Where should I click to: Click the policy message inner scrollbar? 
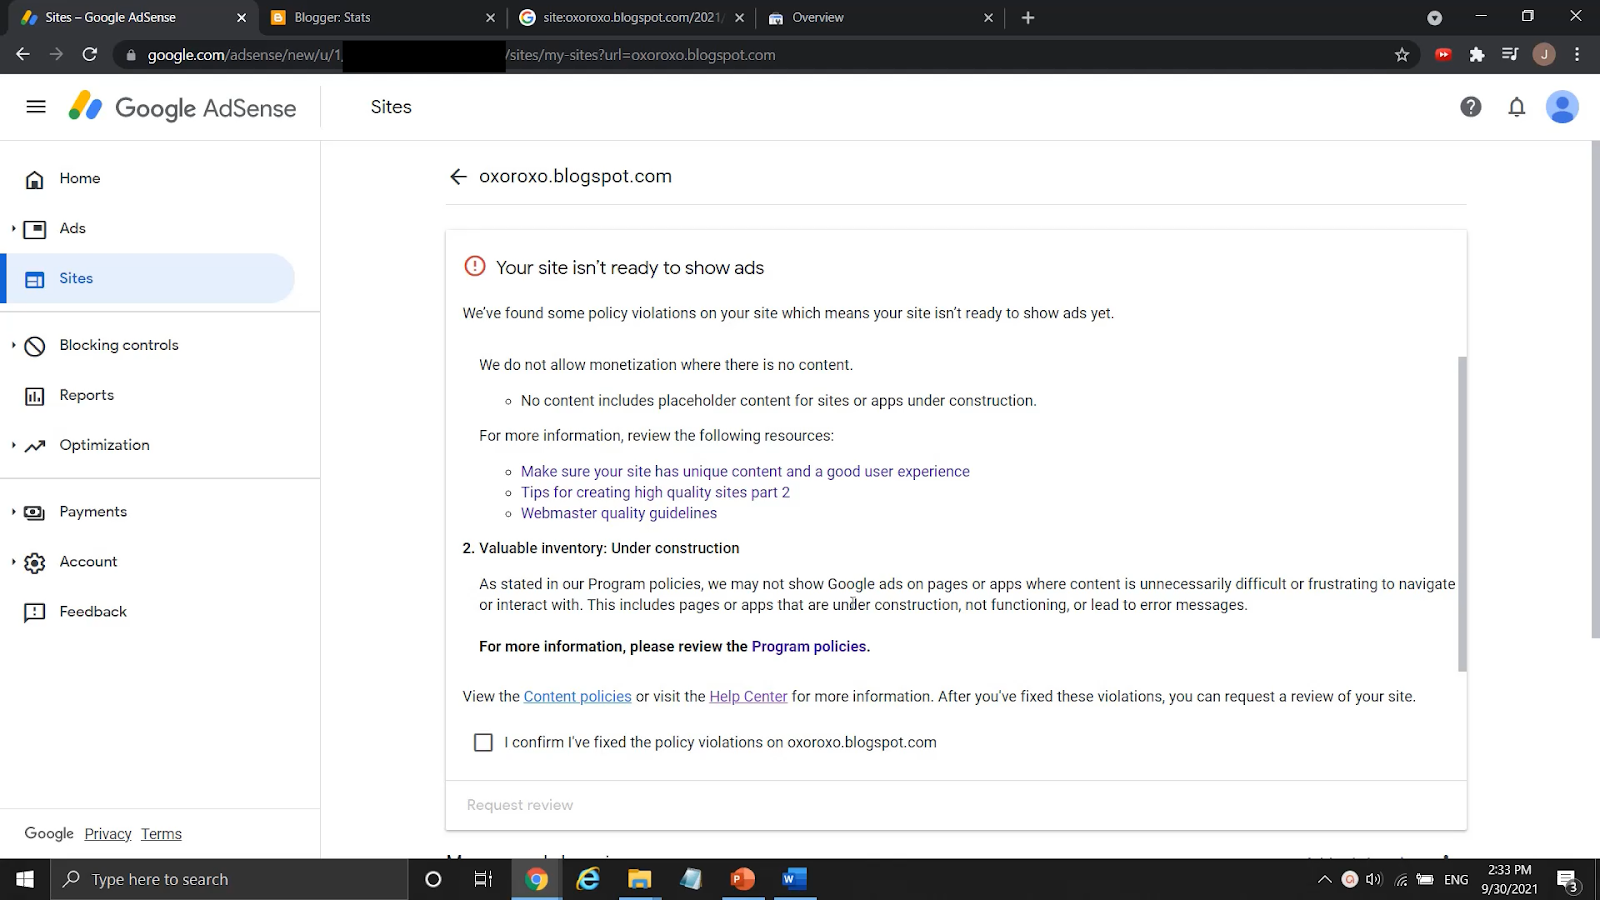pos(1462,514)
